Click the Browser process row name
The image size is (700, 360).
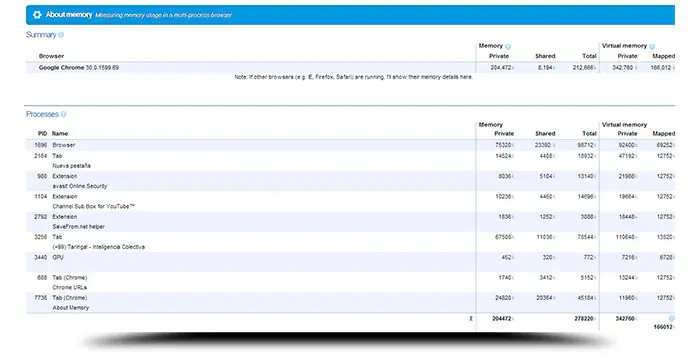coord(64,145)
